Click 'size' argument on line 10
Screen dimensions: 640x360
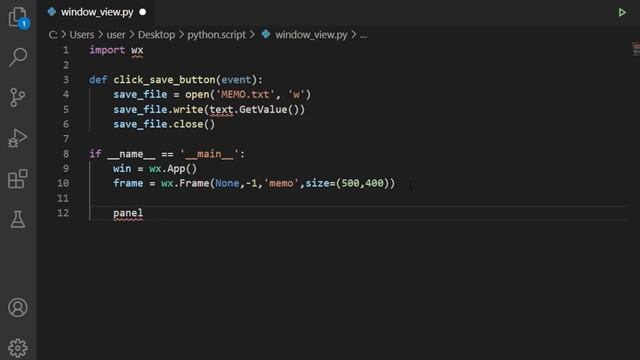317,183
